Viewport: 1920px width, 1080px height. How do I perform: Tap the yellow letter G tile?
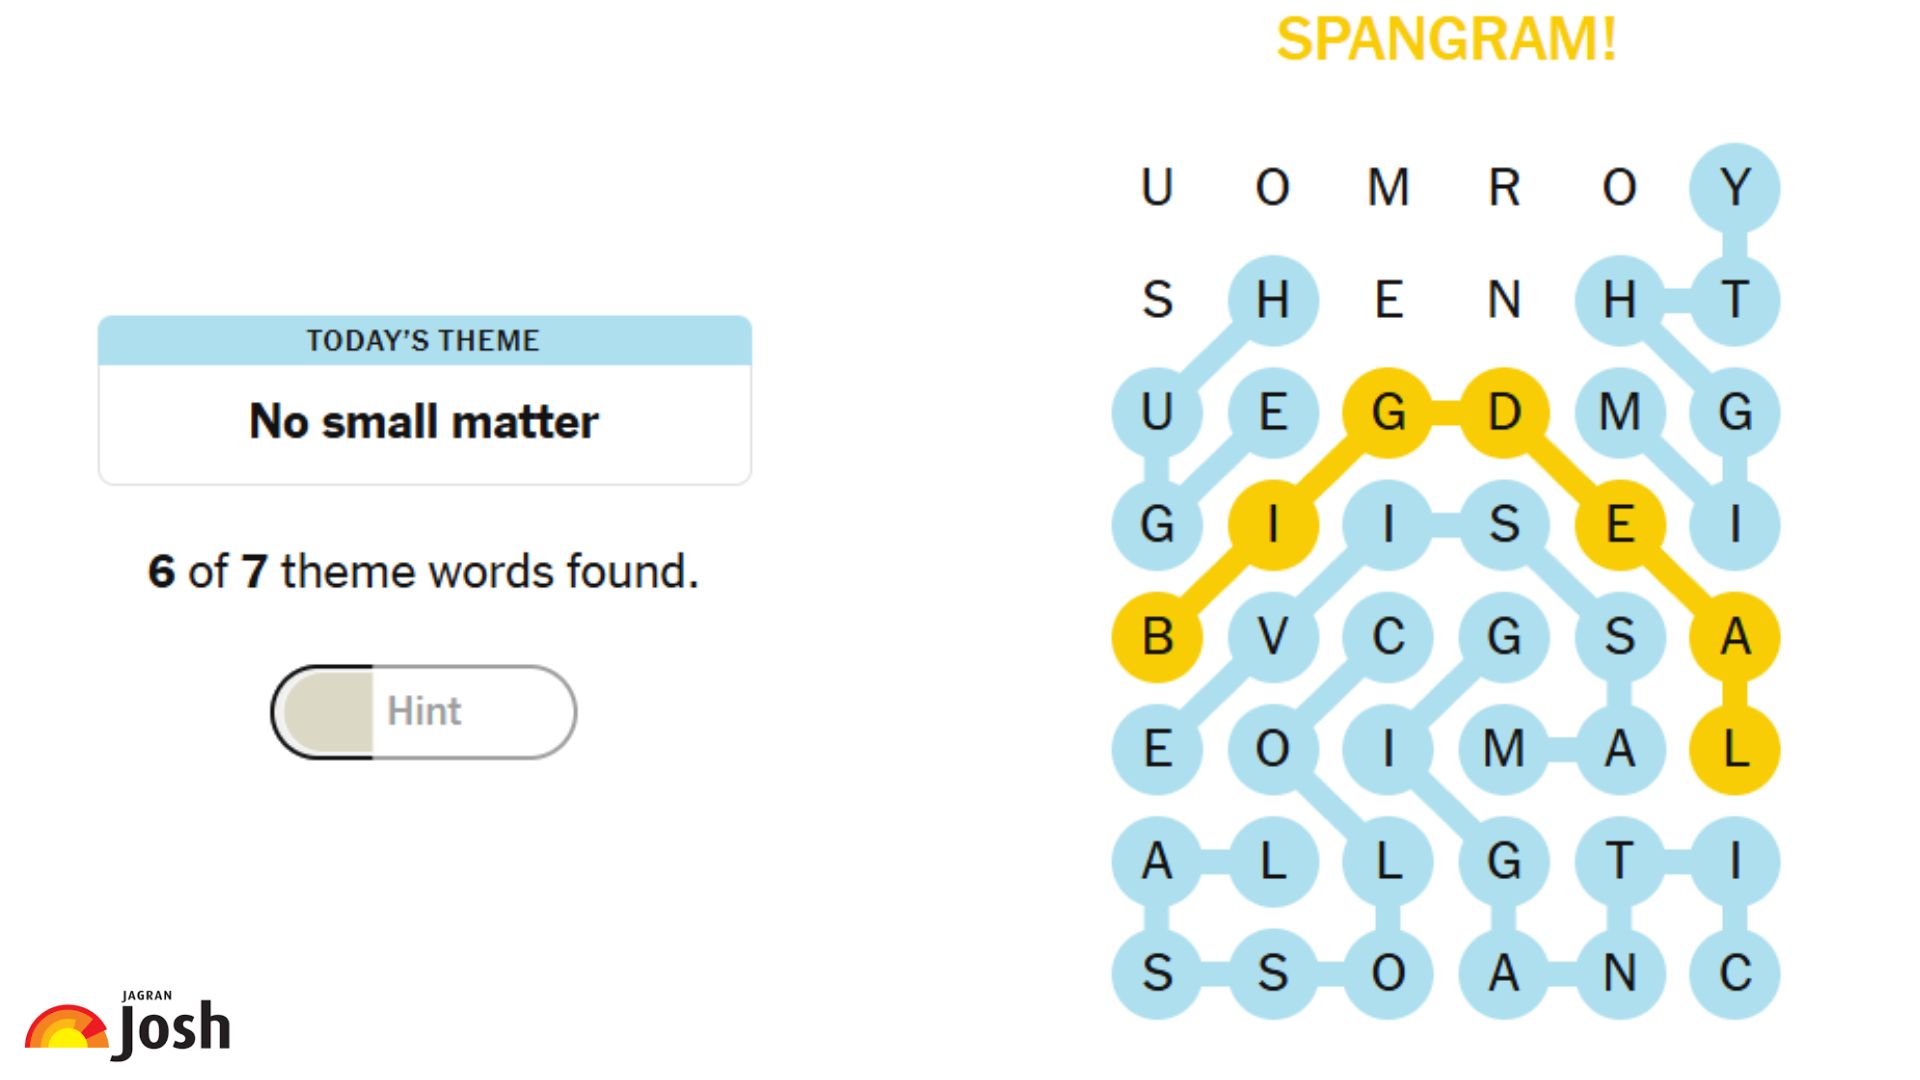point(1388,412)
